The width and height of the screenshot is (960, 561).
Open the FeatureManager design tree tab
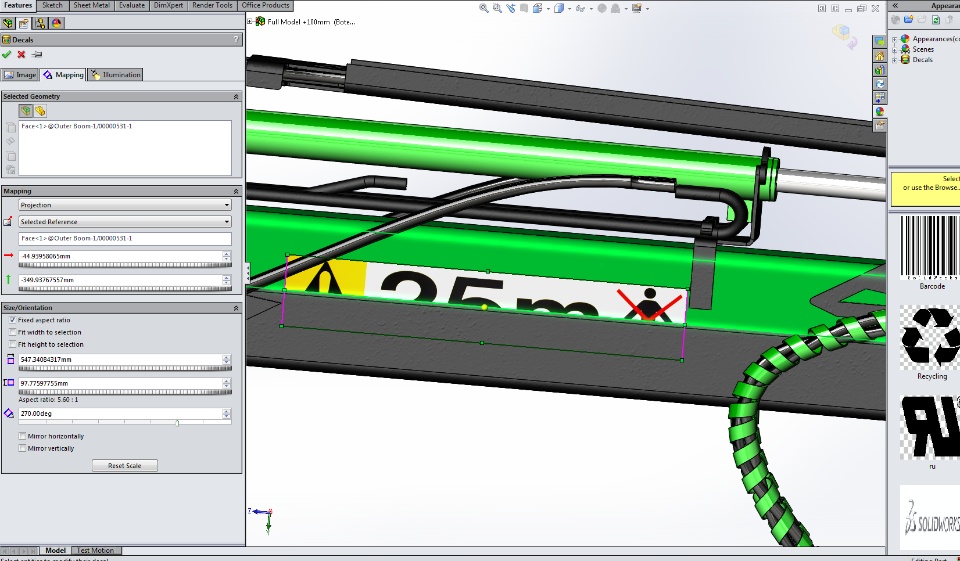click(x=7, y=23)
